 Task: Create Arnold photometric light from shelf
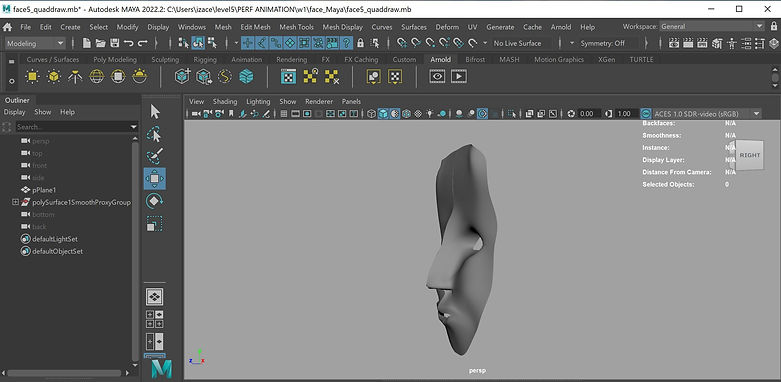(75, 77)
